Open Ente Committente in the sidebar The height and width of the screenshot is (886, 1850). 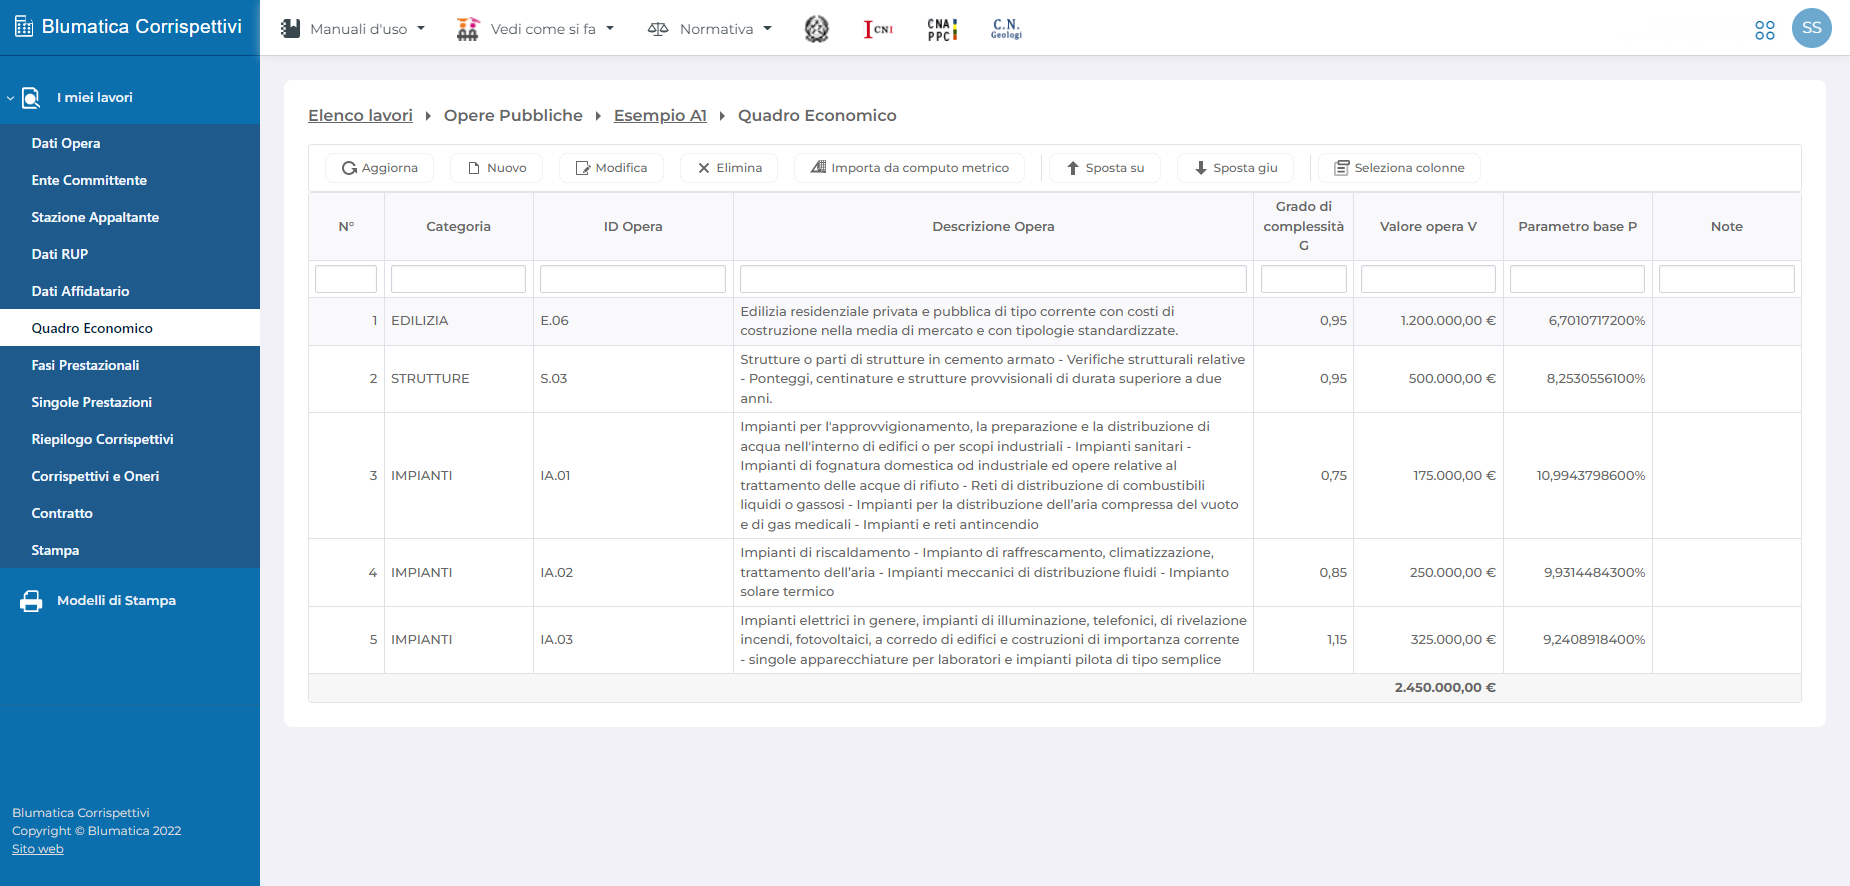coord(130,180)
